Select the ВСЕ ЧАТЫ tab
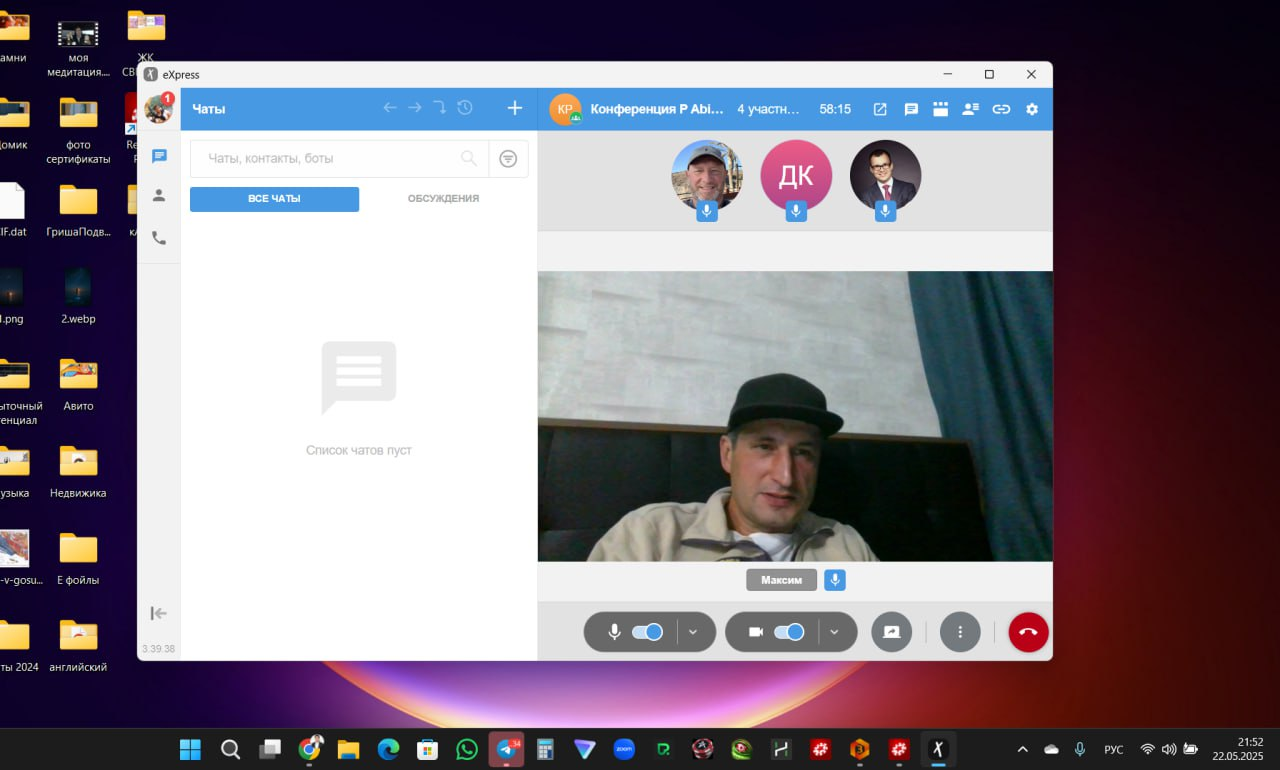 click(274, 199)
